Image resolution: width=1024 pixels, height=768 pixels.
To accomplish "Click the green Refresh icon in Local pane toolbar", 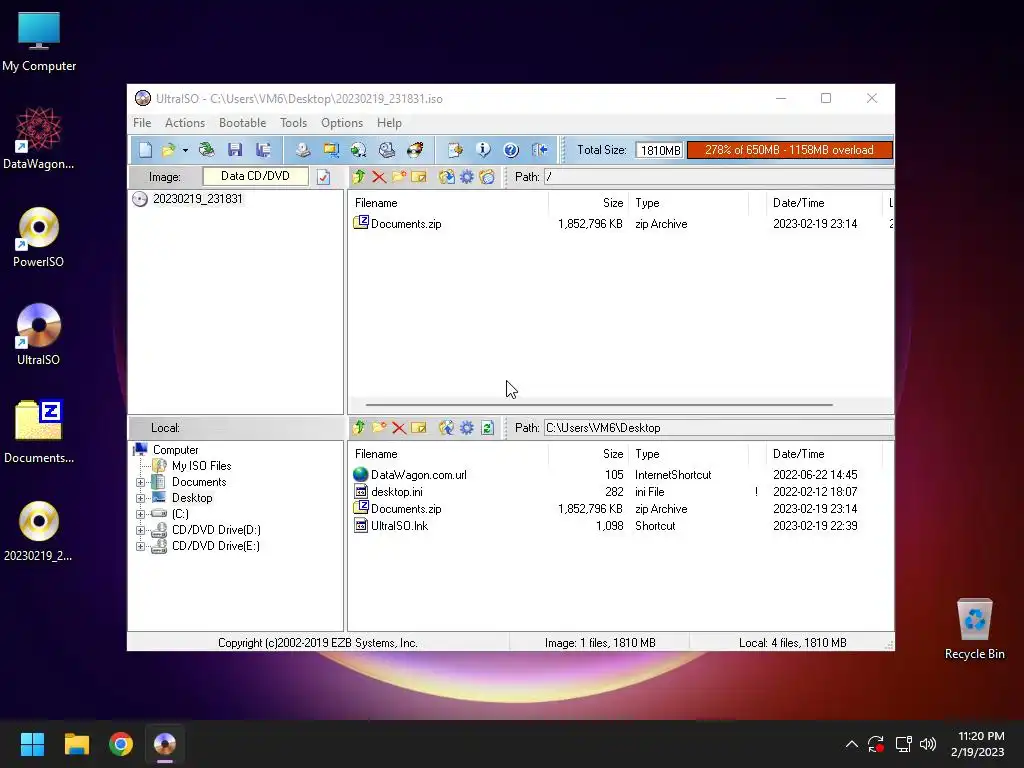I will 487,428.
